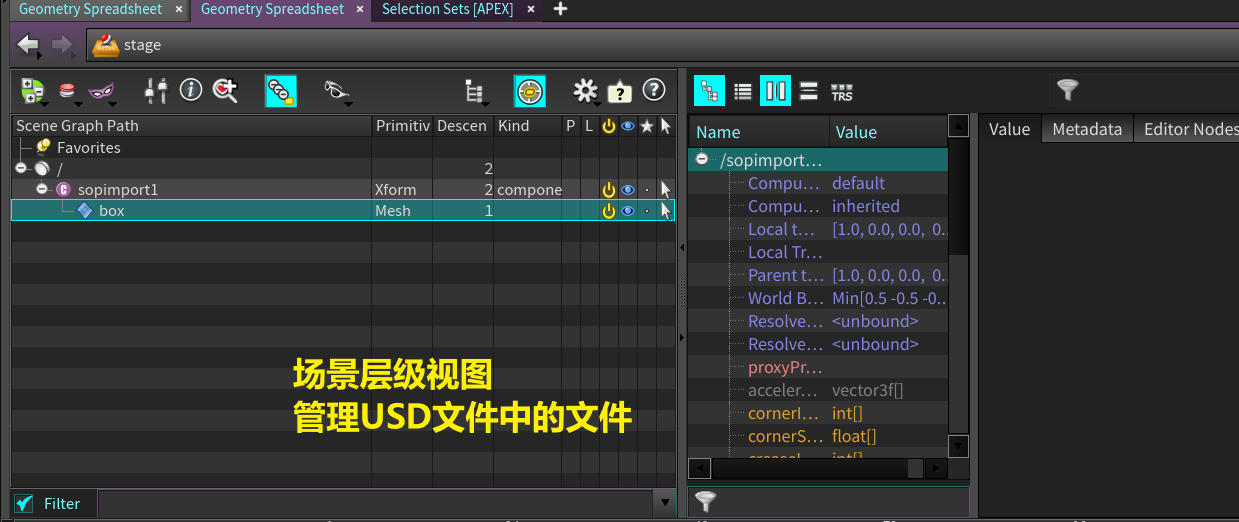Screen dimensions: 1239x522
Task: Click the power (active) column header icon
Action: point(608,126)
